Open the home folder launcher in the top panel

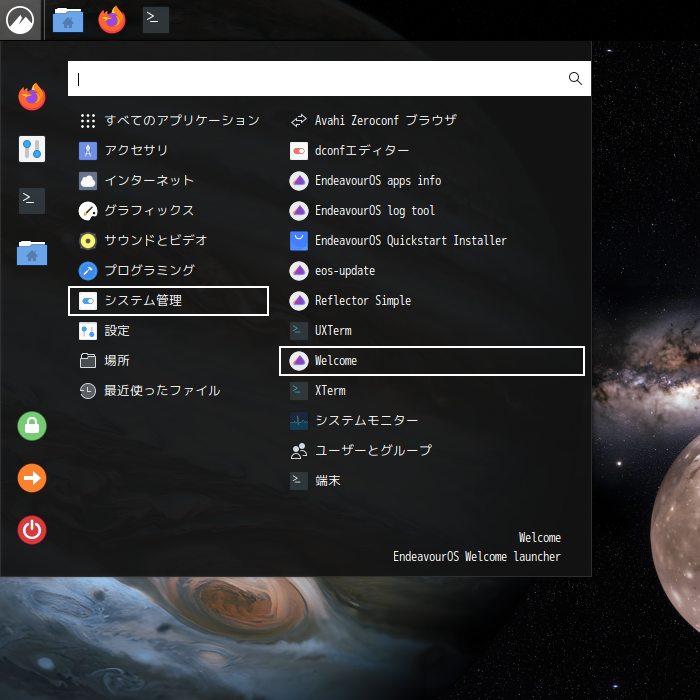tap(68, 20)
